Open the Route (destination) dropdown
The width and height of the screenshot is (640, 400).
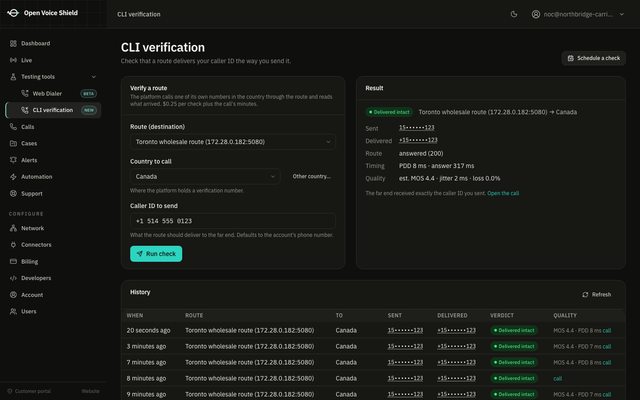click(233, 142)
